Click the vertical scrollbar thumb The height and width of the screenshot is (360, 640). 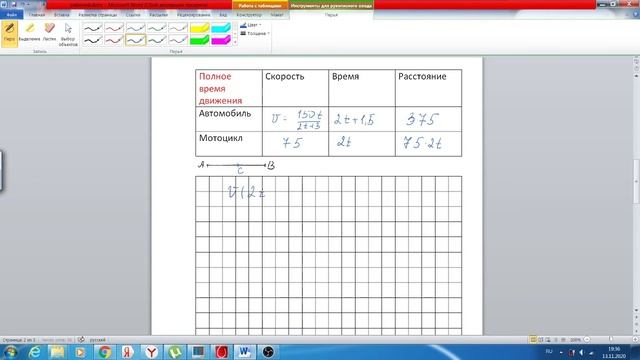(x=636, y=181)
